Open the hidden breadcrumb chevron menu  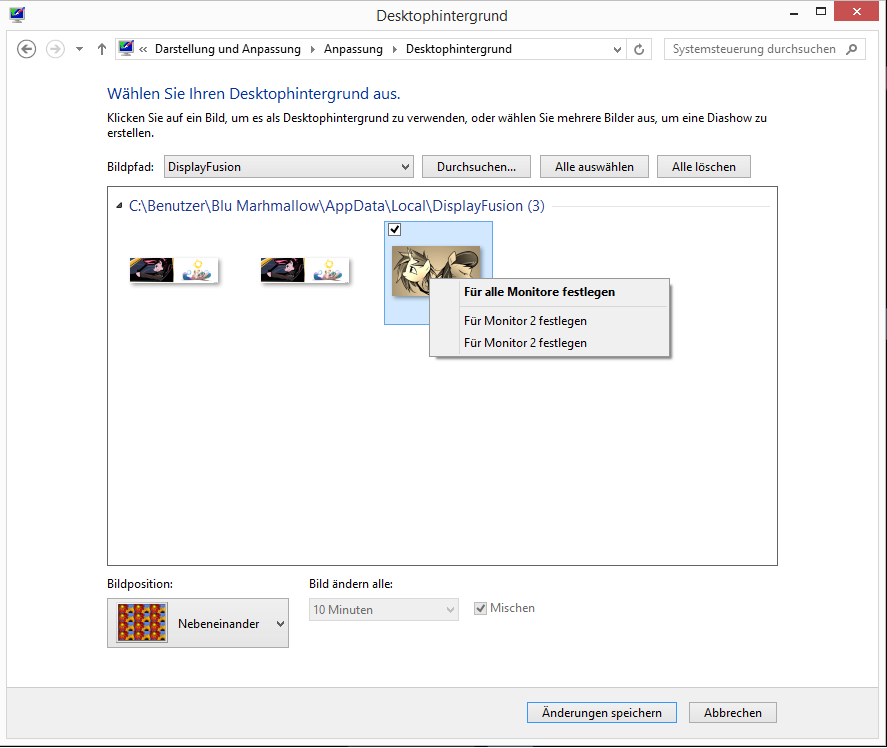(143, 49)
